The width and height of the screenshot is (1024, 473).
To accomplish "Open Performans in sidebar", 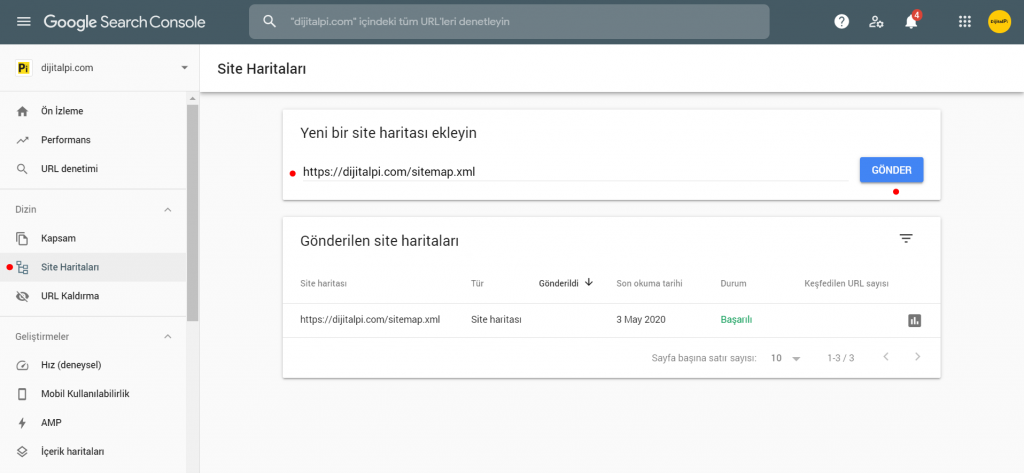I will [x=66, y=140].
